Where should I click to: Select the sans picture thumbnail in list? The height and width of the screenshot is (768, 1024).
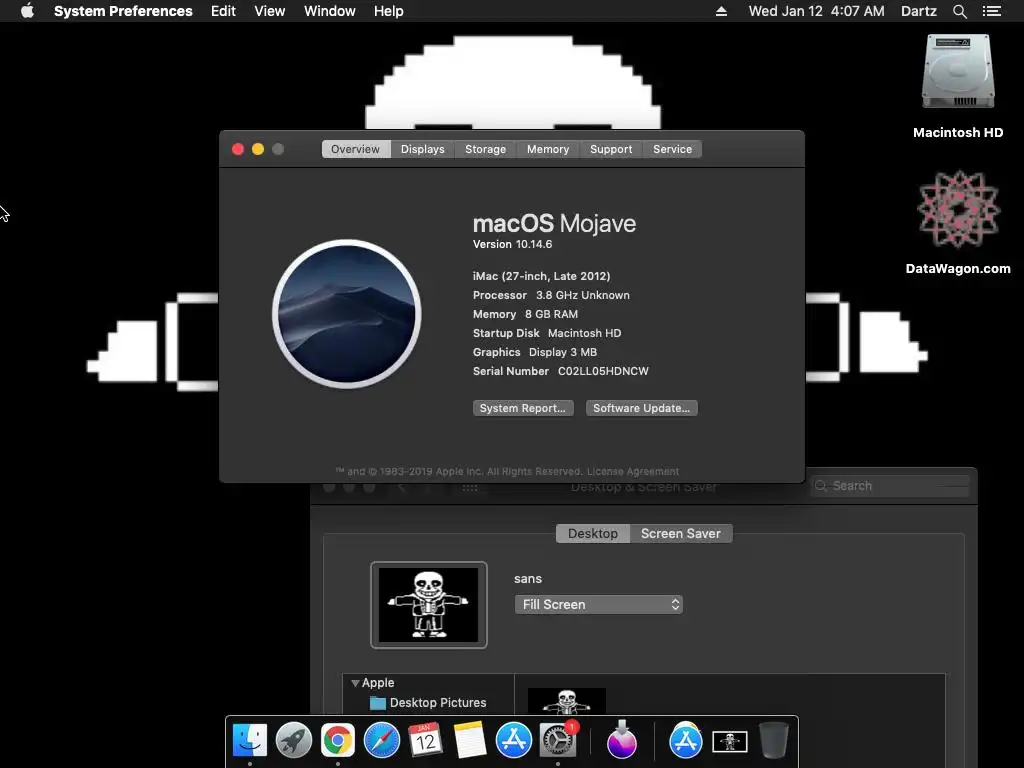point(566,701)
